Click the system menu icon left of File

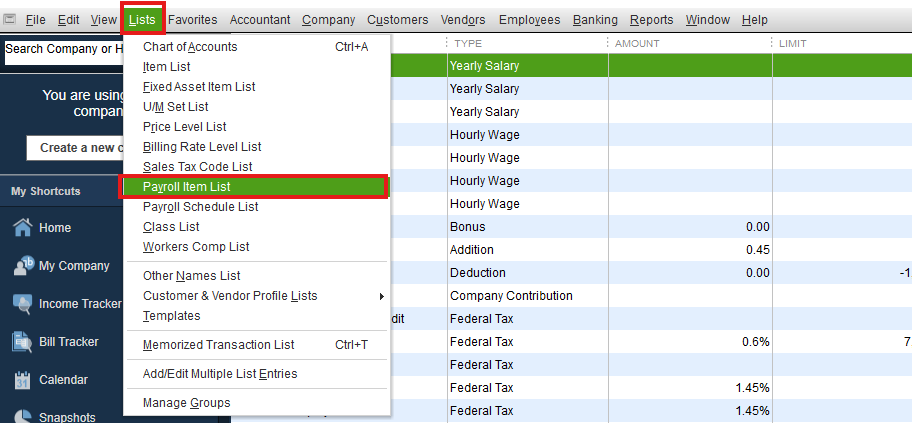click(10, 19)
